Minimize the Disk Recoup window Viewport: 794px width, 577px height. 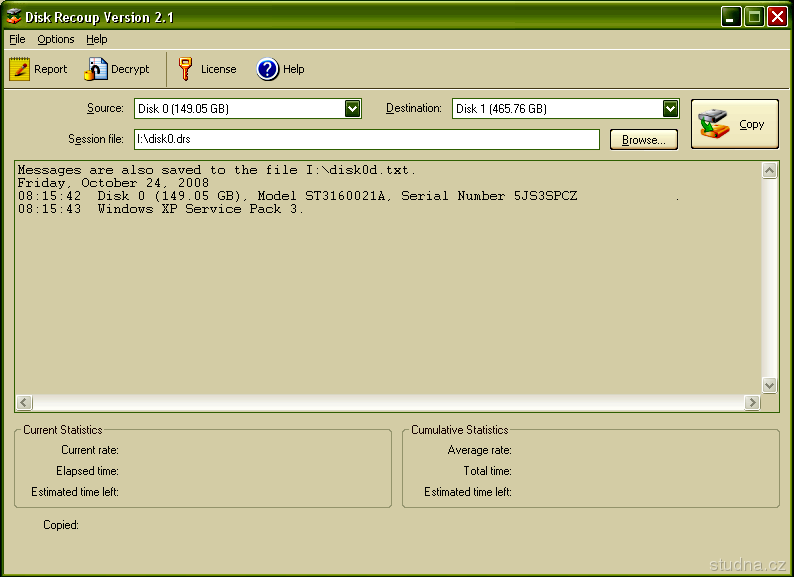(x=731, y=16)
